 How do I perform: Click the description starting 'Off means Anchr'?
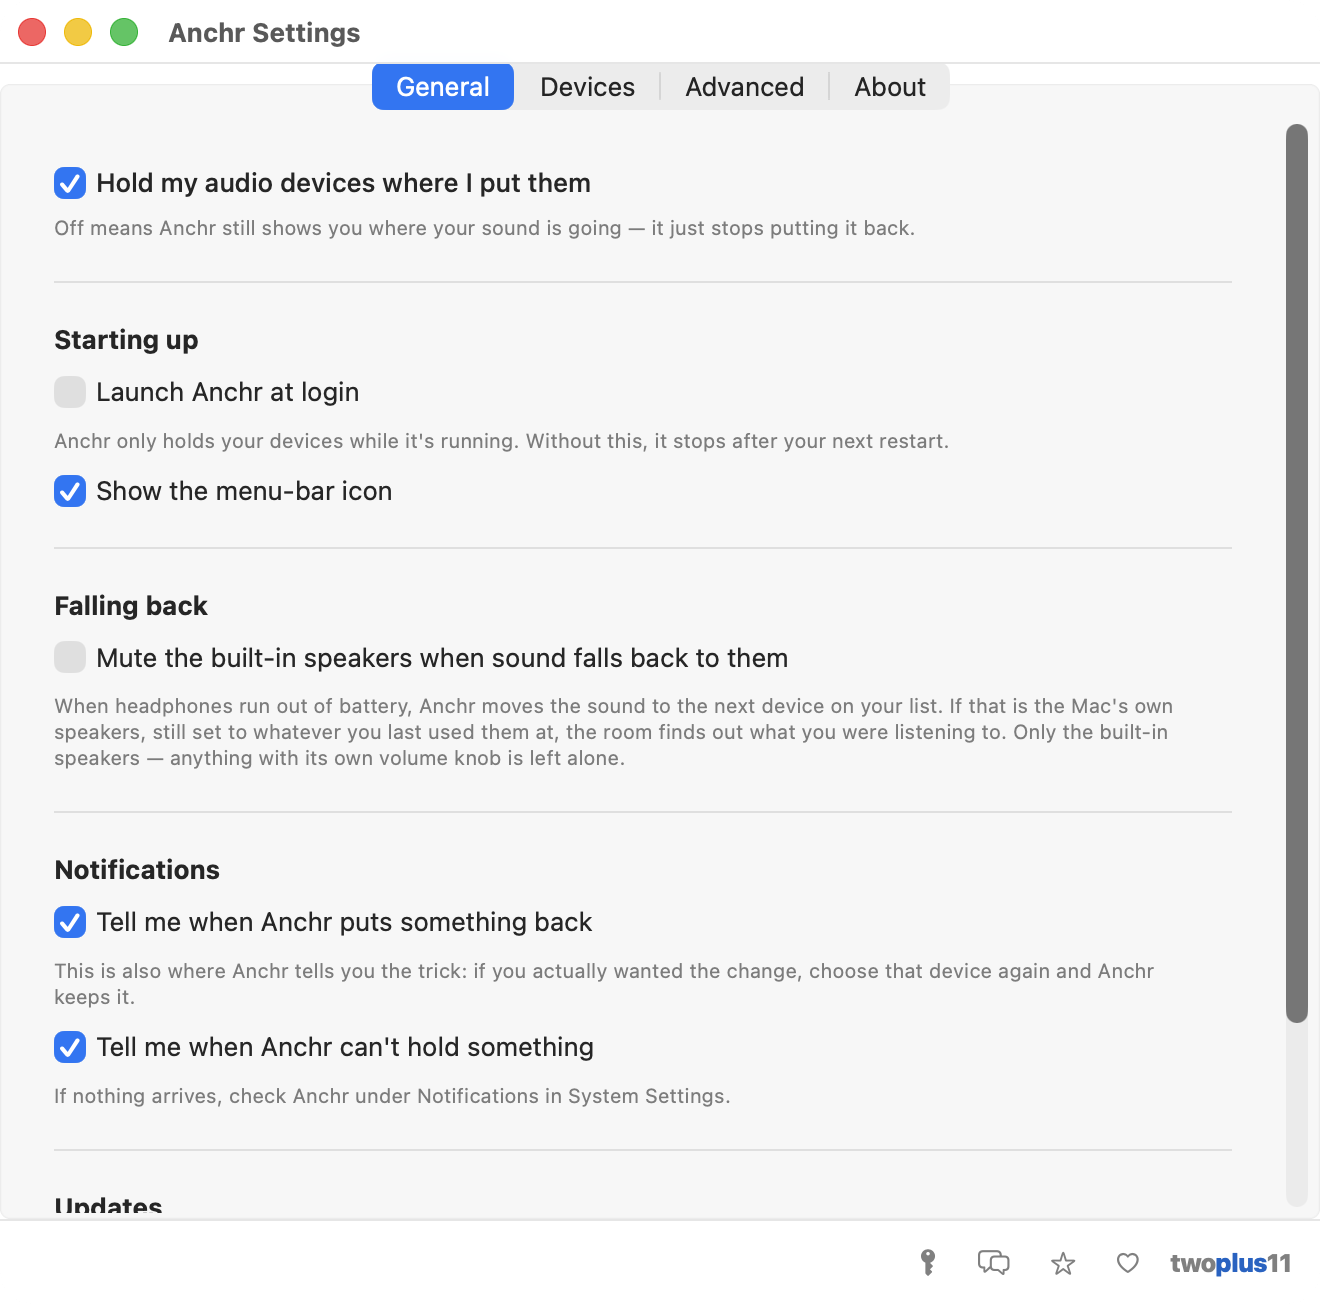click(x=484, y=228)
